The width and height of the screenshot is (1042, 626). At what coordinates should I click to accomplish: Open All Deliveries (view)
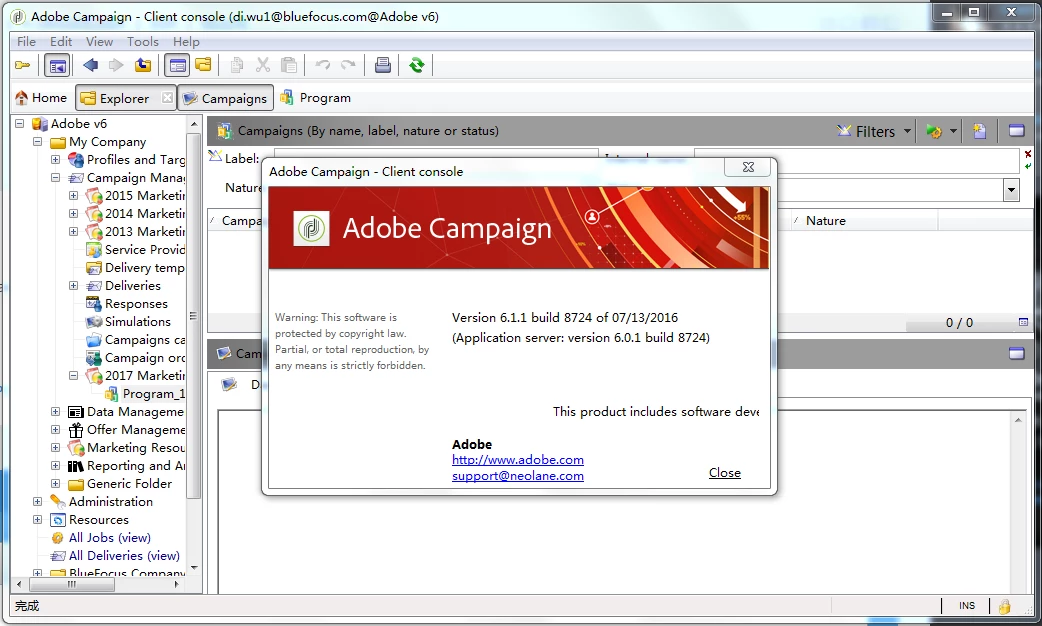tap(124, 556)
